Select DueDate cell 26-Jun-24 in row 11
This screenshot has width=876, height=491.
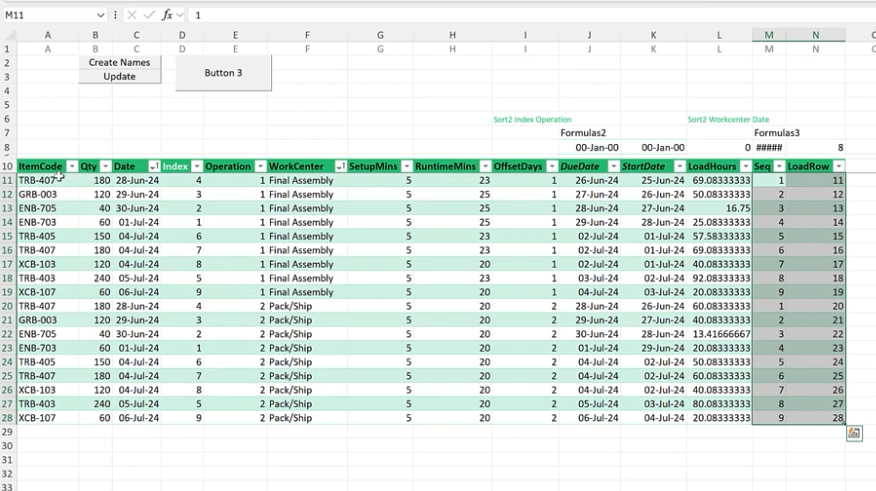pos(589,180)
